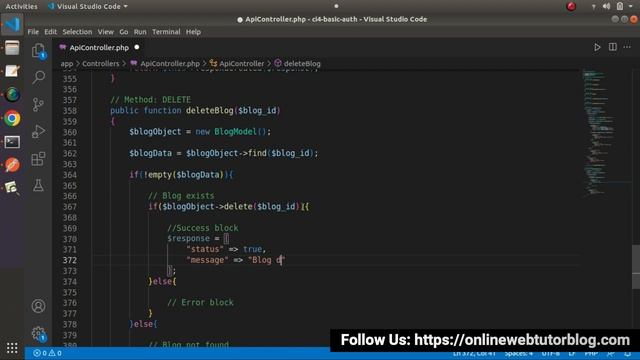Open the Edit menu

pos(50,32)
